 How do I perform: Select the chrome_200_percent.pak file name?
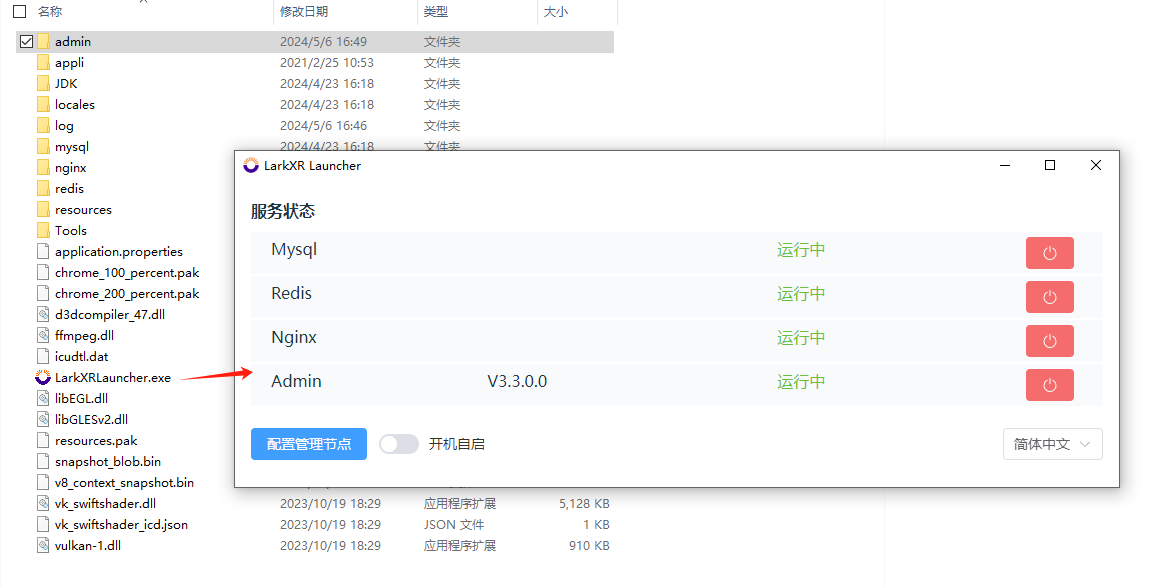127,293
